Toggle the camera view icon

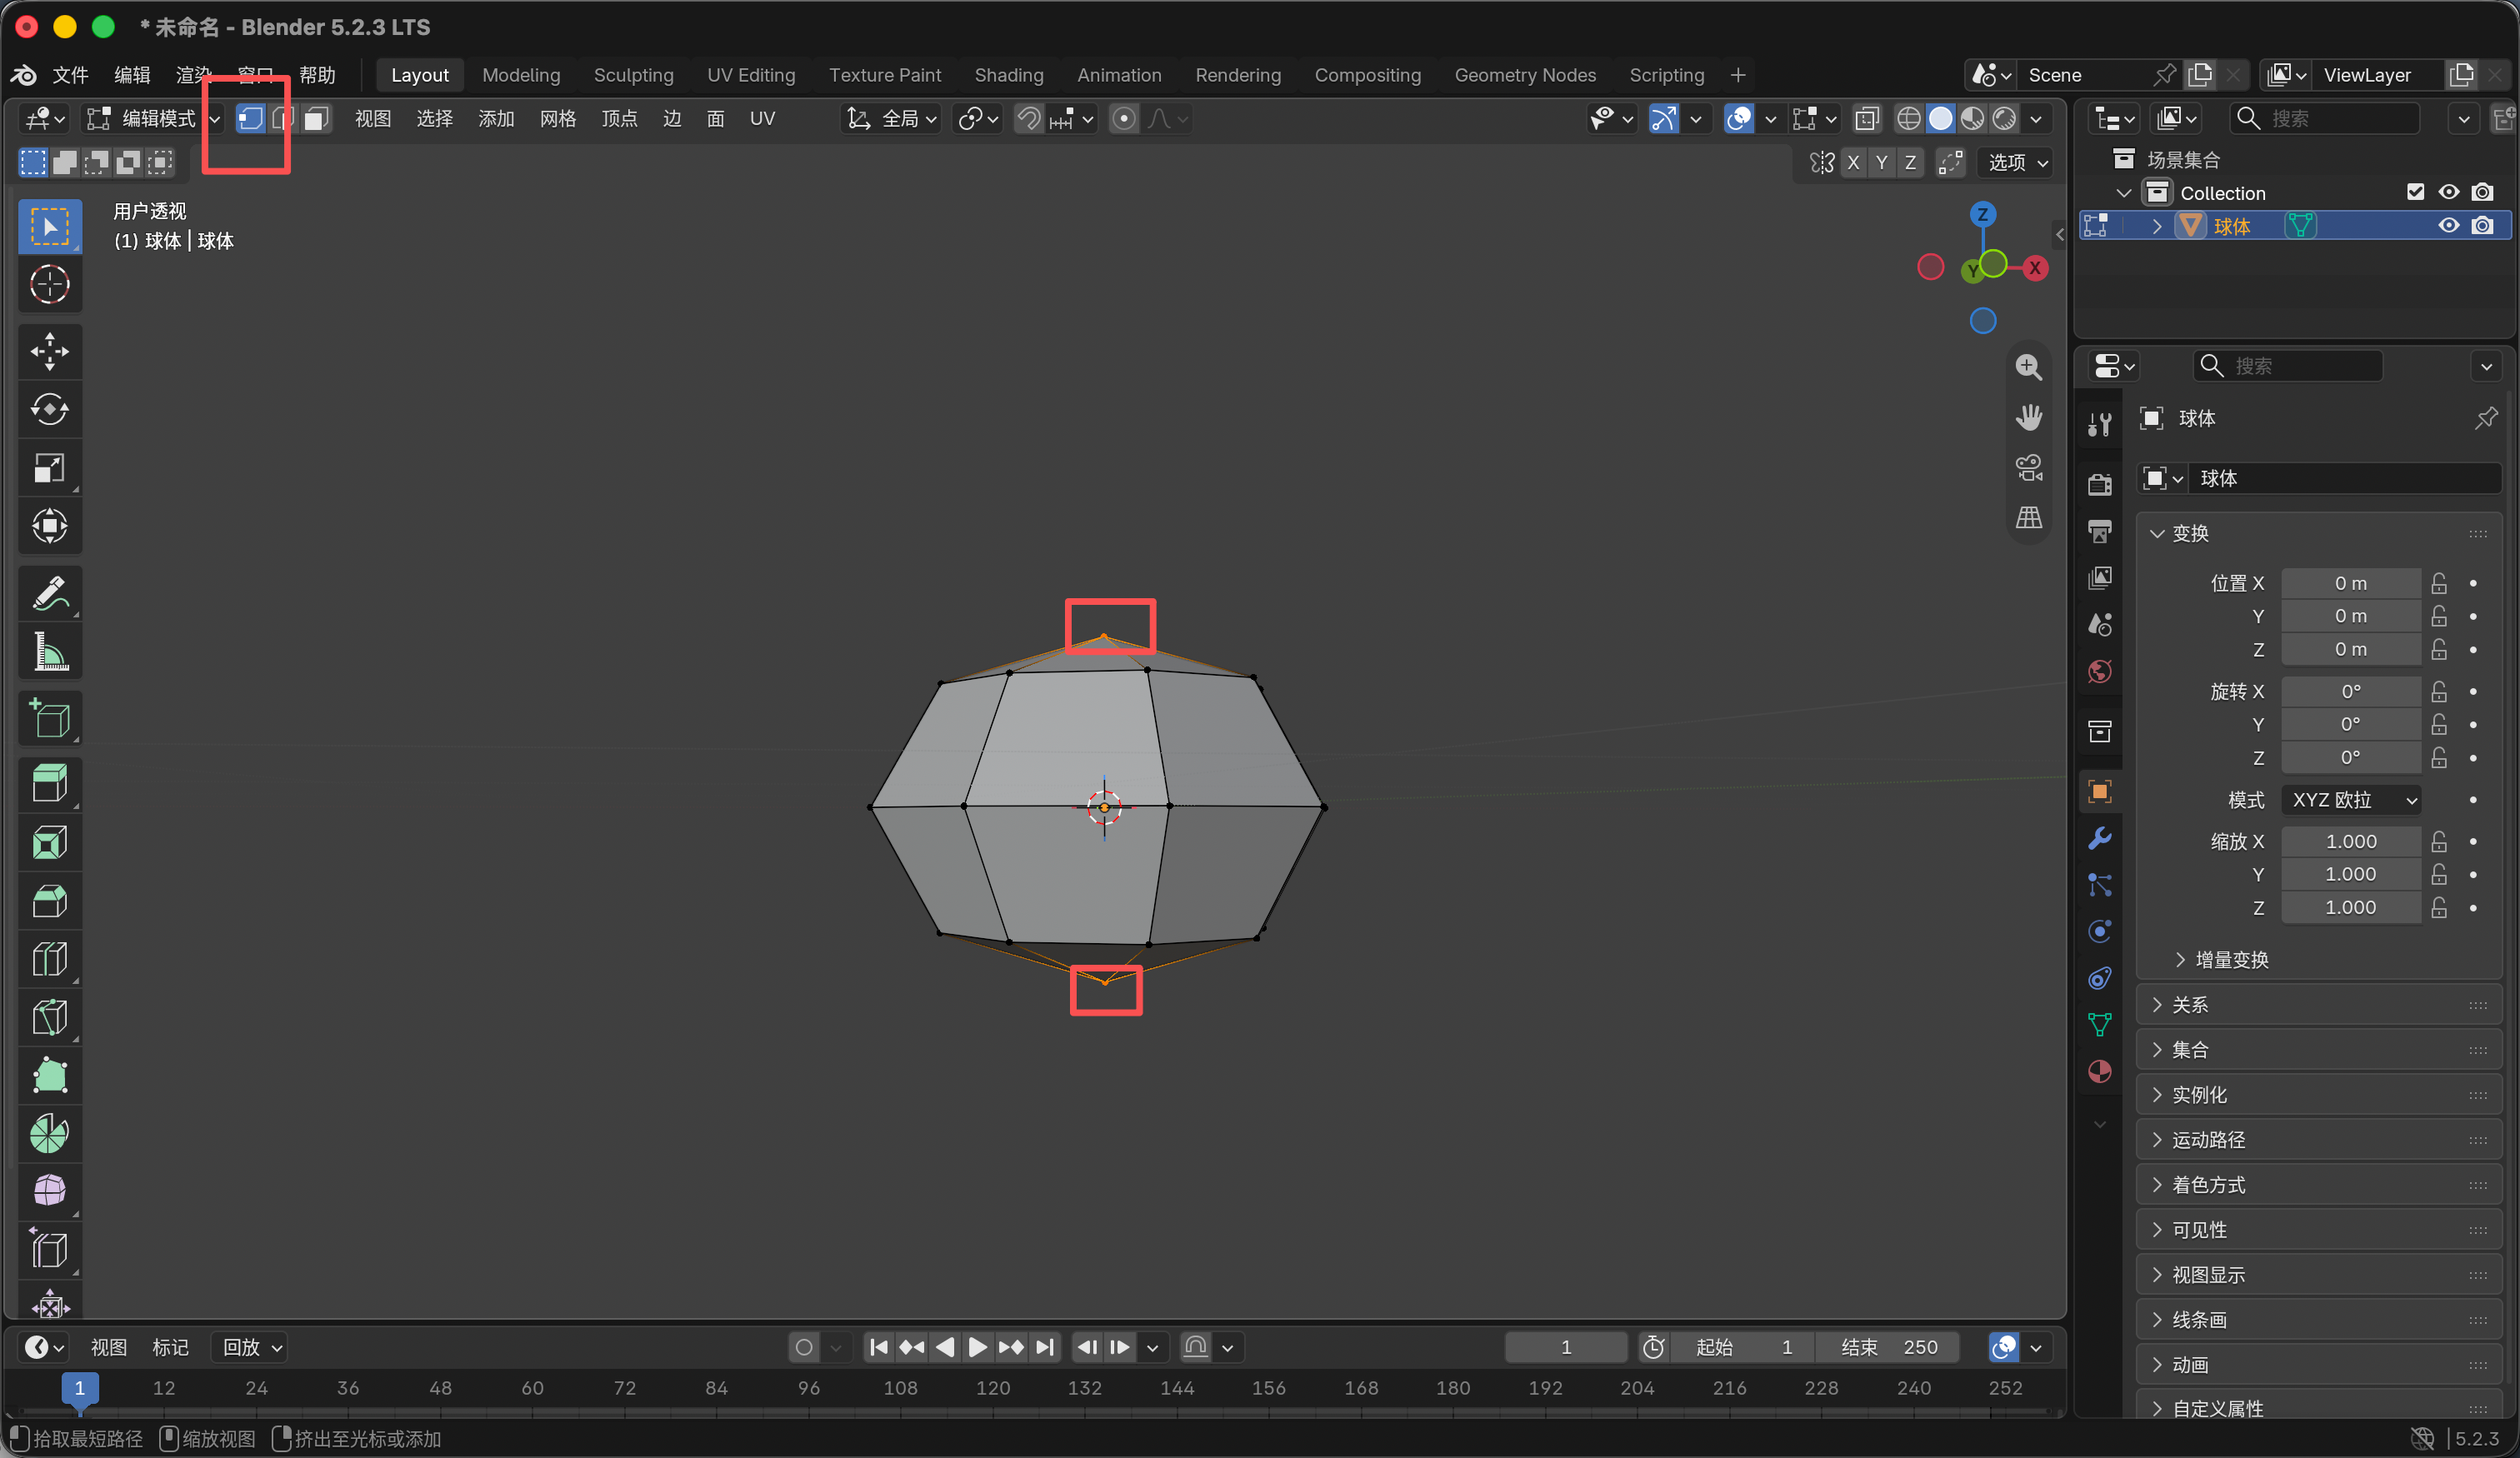pyautogui.click(x=2028, y=467)
